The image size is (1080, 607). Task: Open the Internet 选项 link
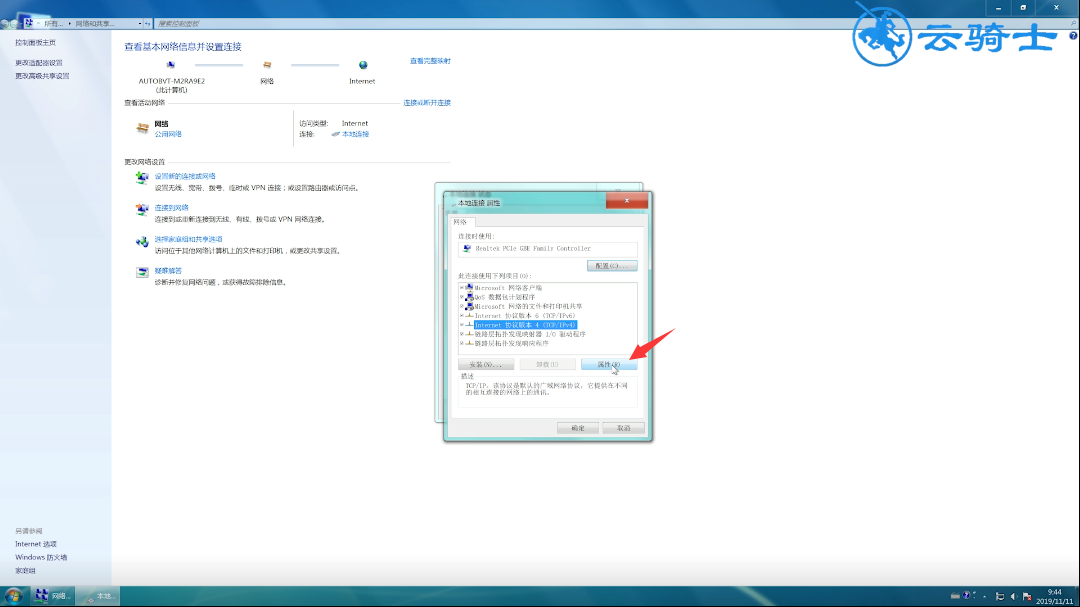pyautogui.click(x=36, y=544)
